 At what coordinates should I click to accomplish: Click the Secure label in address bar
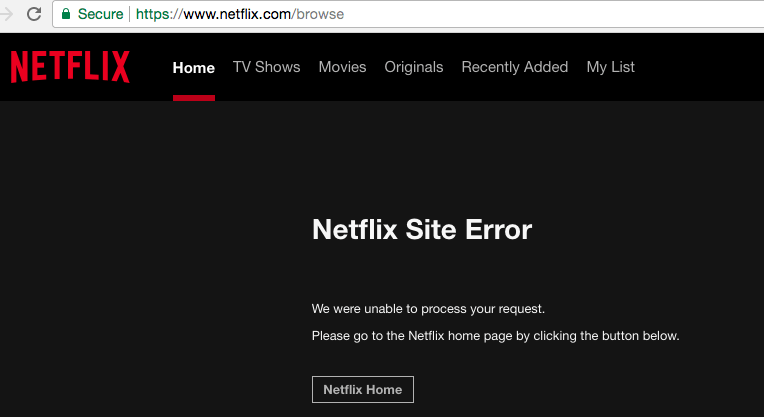[x=100, y=14]
